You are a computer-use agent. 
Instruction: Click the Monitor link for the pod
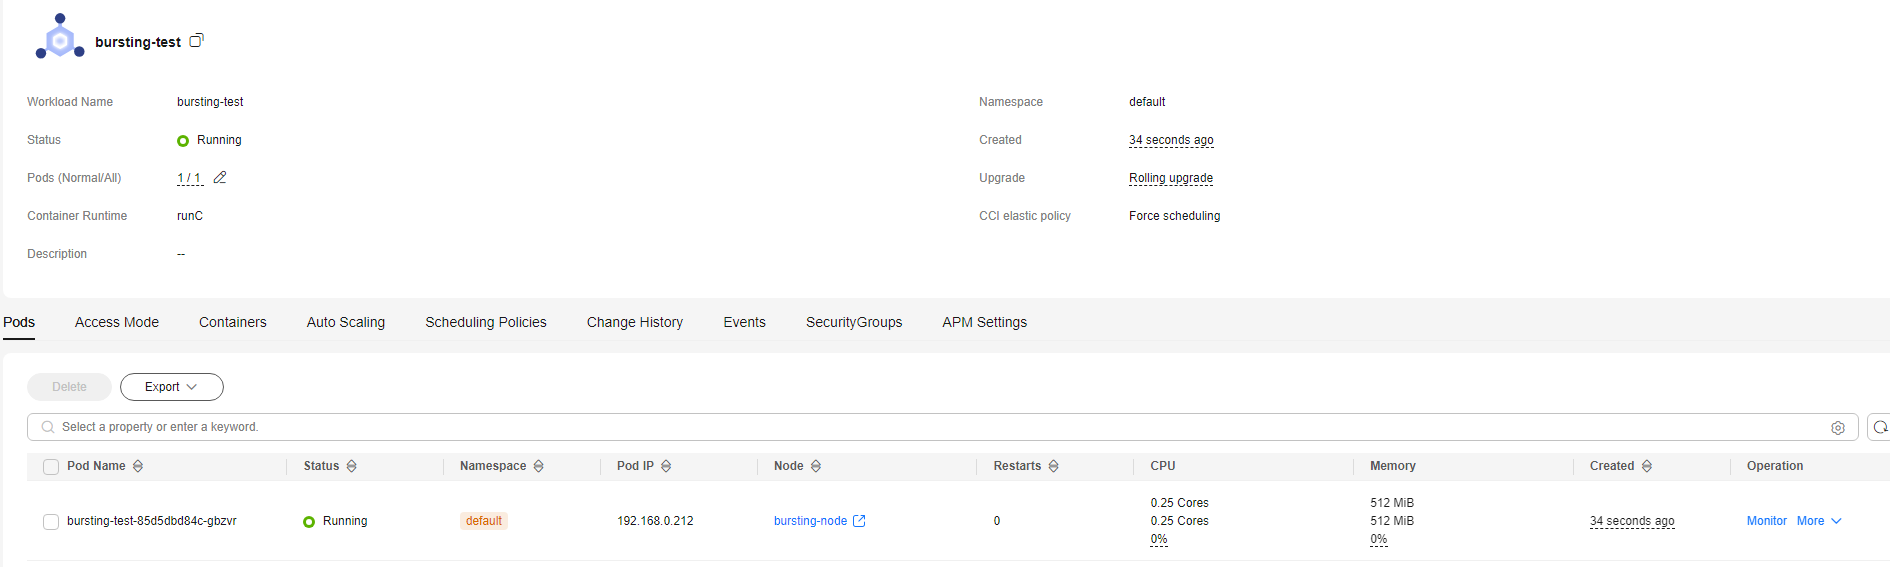[x=1767, y=521]
